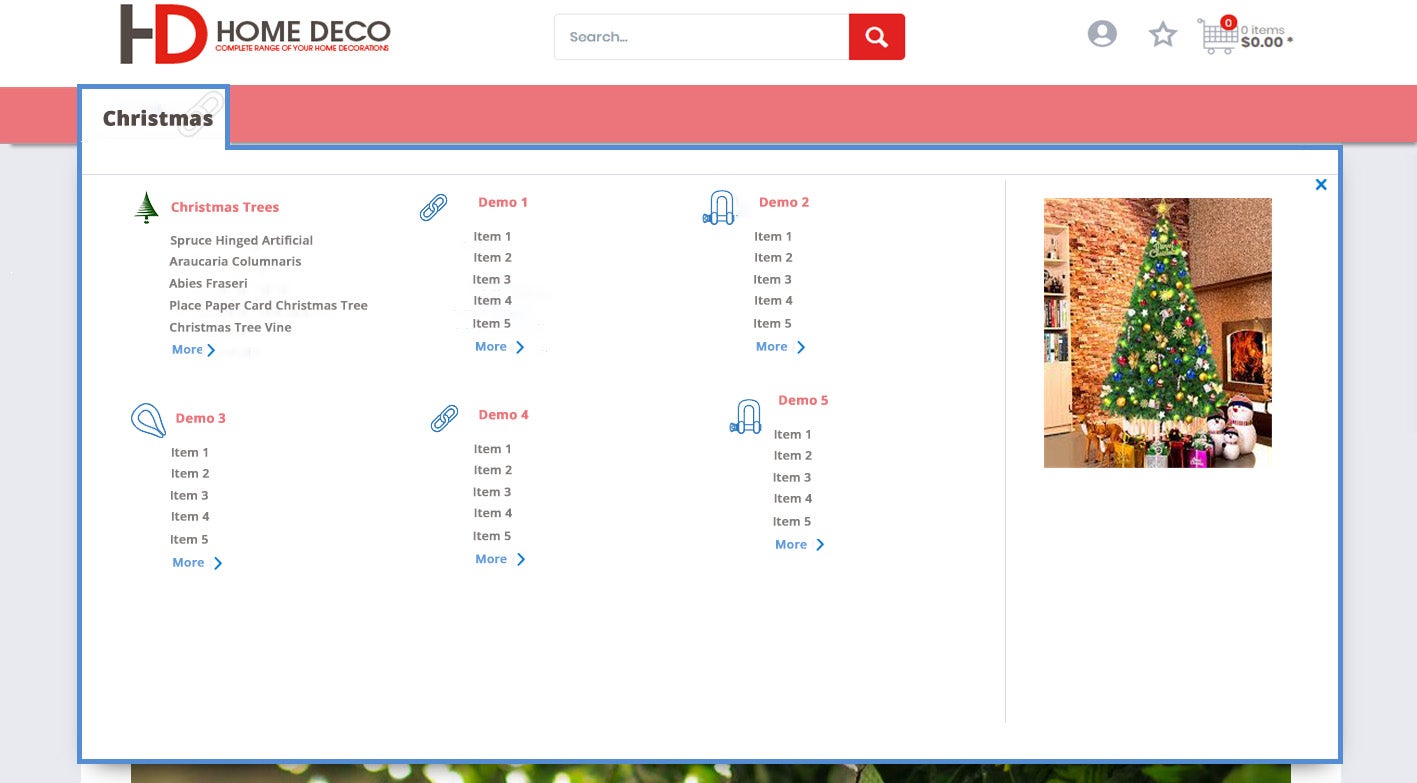This screenshot has height=783, width=1417.
Task: Expand More under Christmas Trees
Action: (x=194, y=350)
